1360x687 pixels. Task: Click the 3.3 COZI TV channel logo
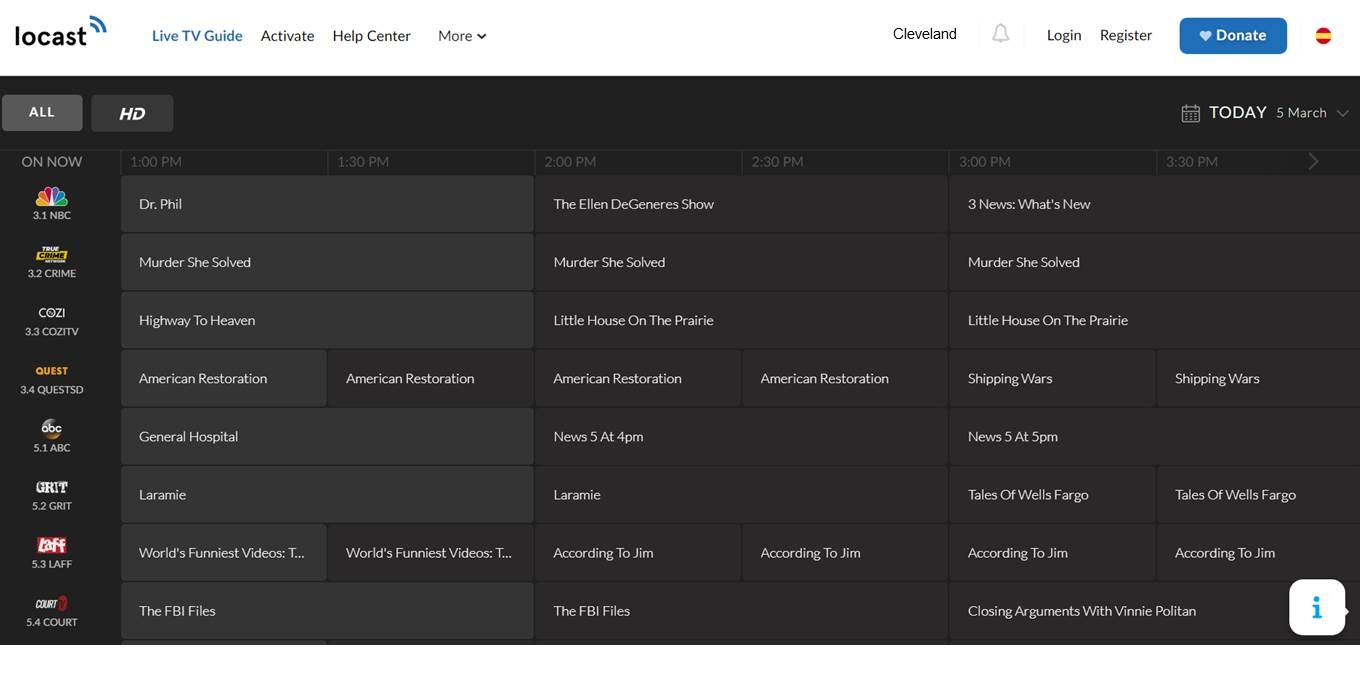pyautogui.click(x=51, y=313)
